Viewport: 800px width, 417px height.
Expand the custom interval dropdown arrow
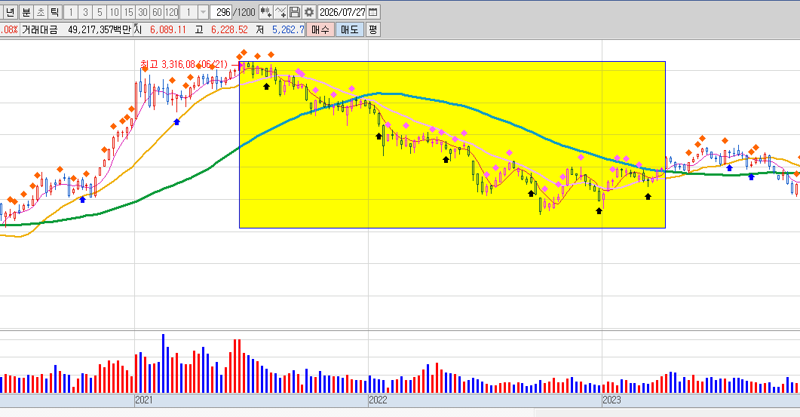pos(203,12)
